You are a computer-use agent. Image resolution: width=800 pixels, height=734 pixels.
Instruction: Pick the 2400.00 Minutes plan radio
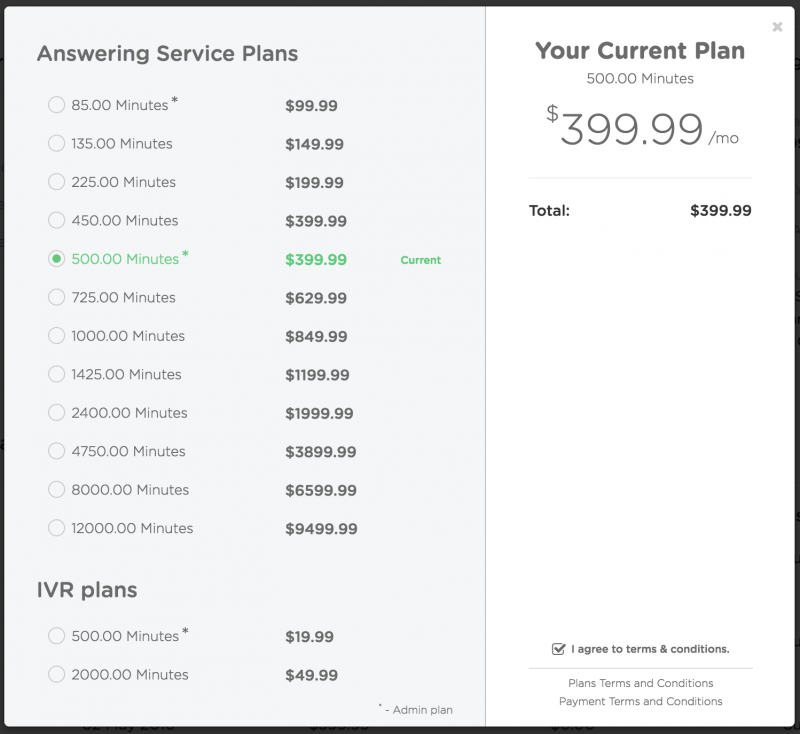57,413
